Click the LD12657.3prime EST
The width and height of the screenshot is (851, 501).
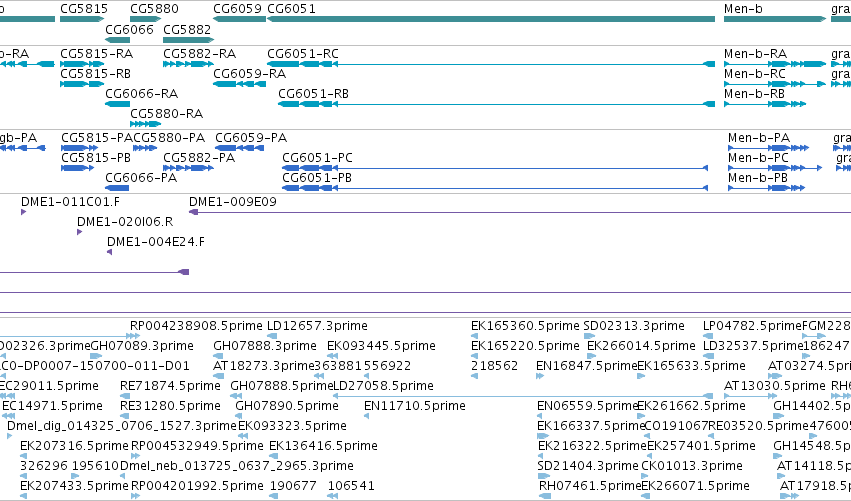272,337
